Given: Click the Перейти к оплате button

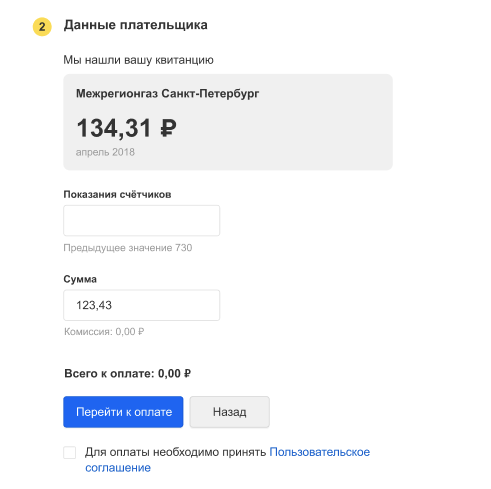Looking at the screenshot, I should point(123,412).
